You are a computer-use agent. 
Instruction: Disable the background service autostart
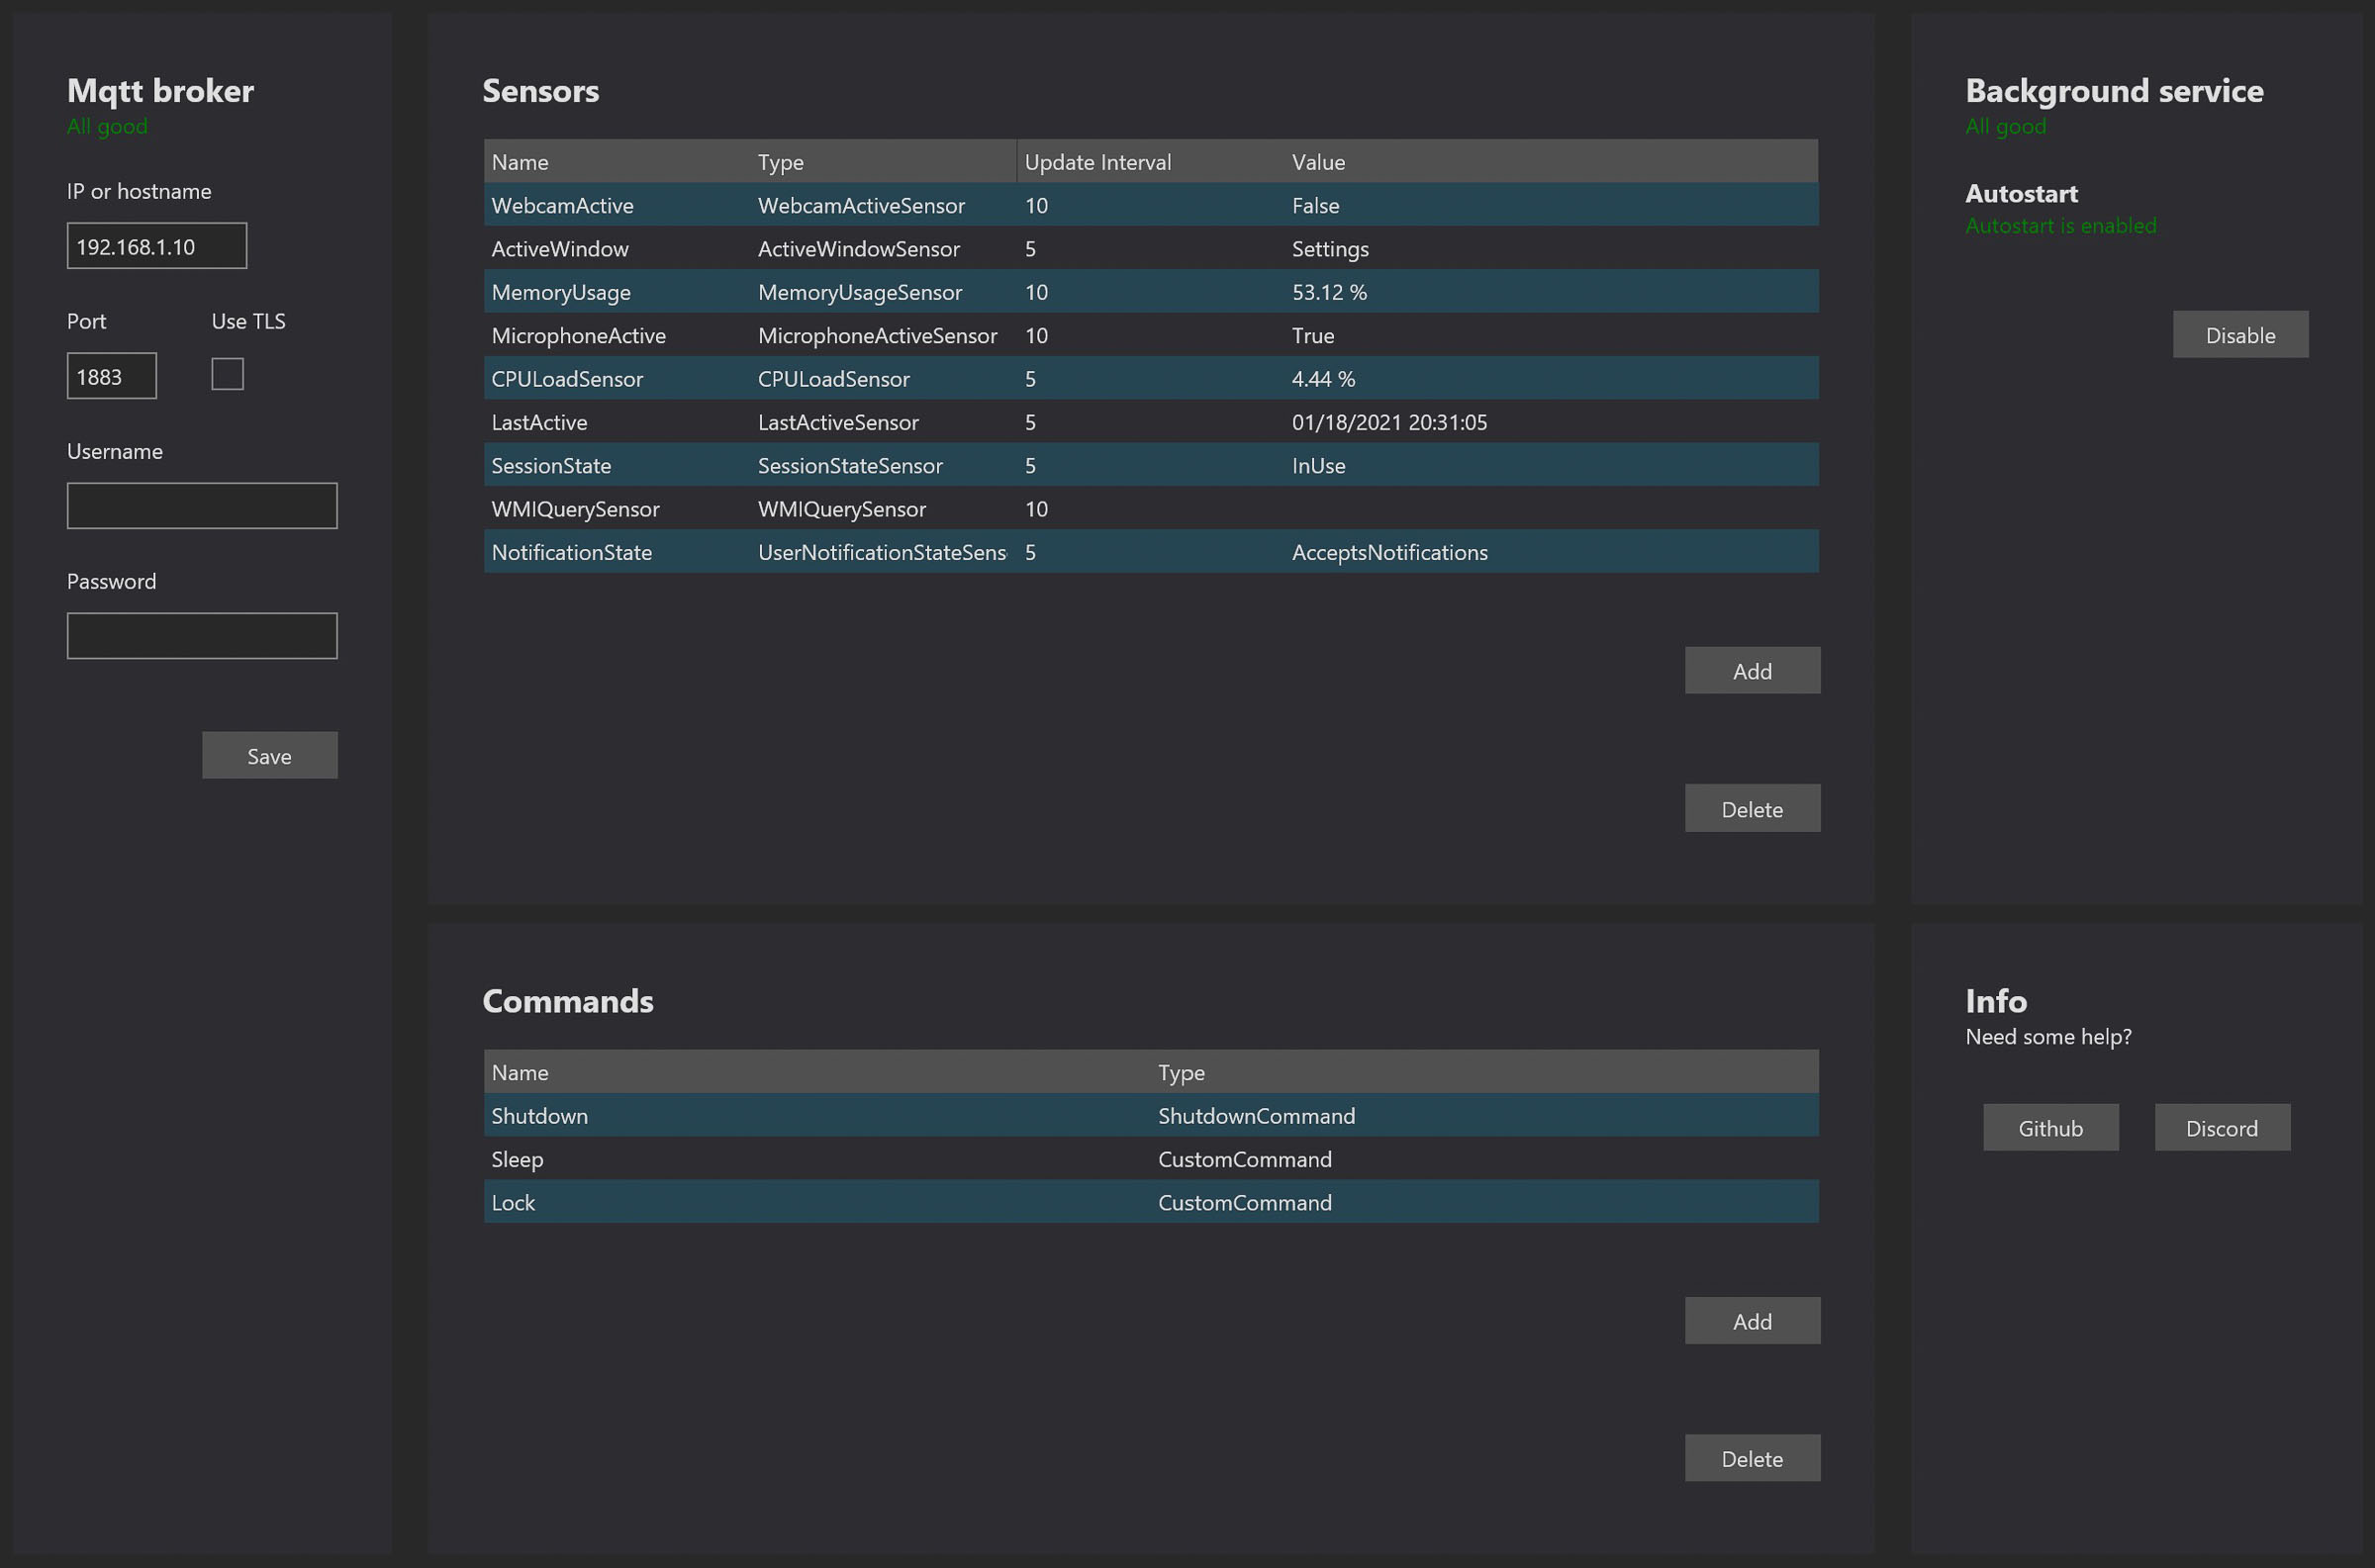(x=2240, y=335)
